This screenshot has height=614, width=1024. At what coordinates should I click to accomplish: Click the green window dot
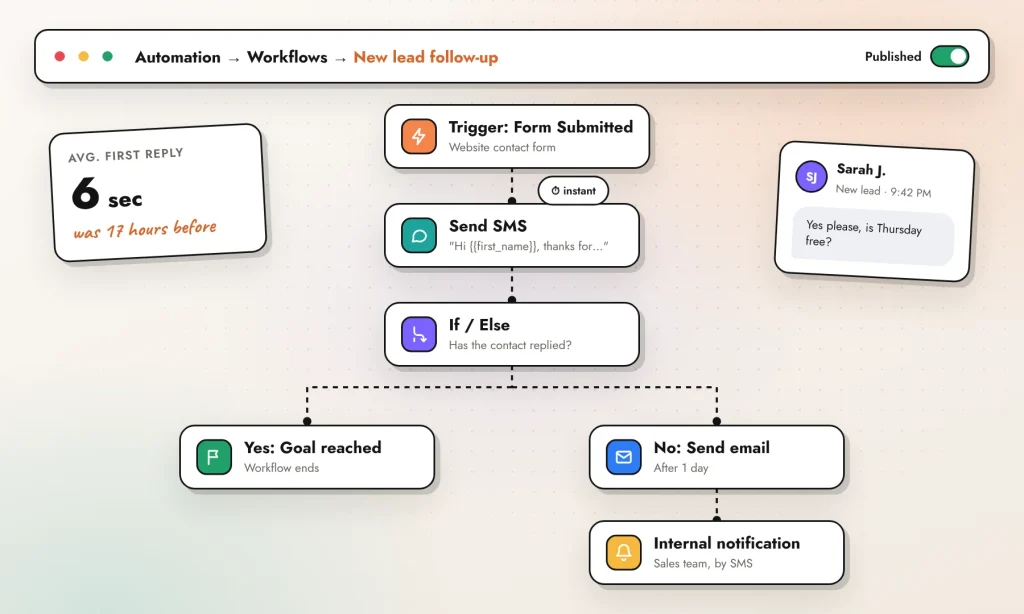tap(107, 56)
